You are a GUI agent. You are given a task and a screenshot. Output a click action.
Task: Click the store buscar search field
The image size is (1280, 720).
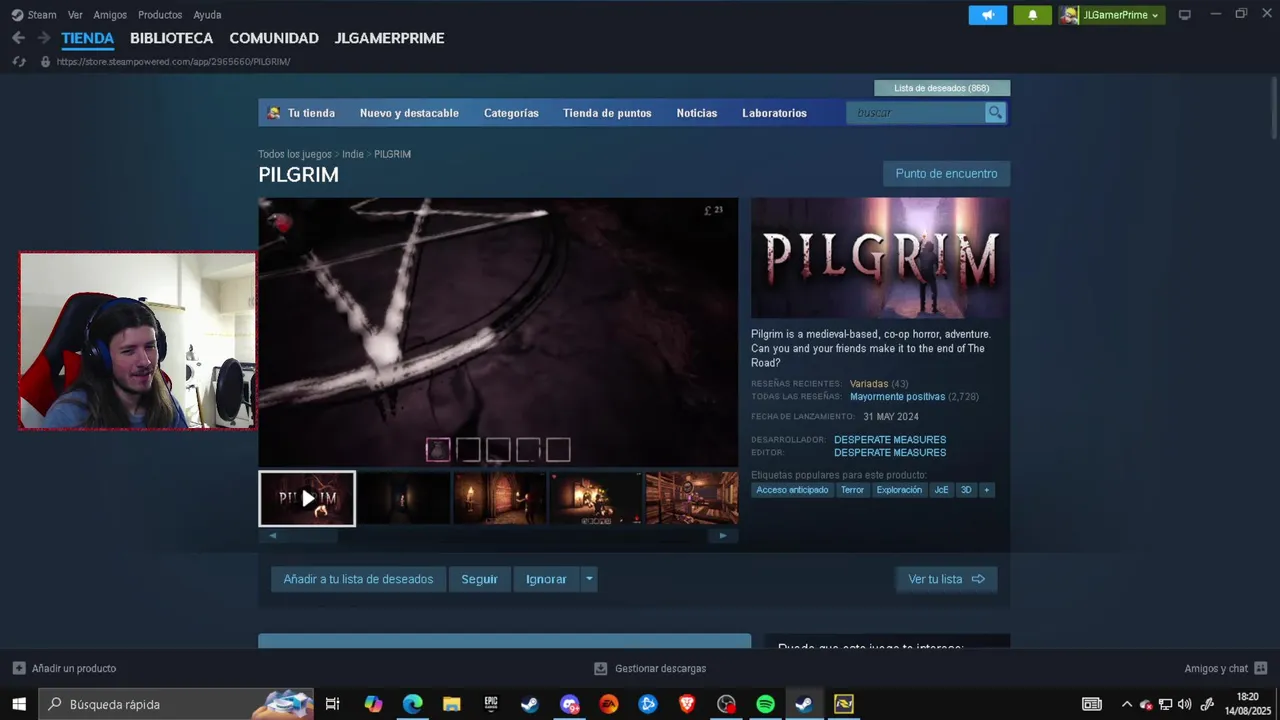point(916,113)
